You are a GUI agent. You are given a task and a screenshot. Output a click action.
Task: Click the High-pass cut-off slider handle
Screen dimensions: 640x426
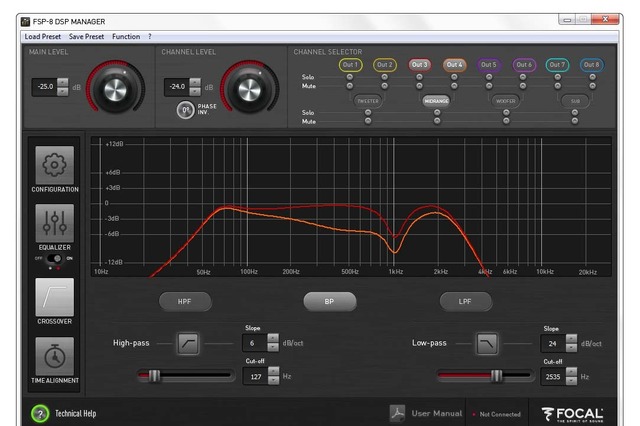155,376
